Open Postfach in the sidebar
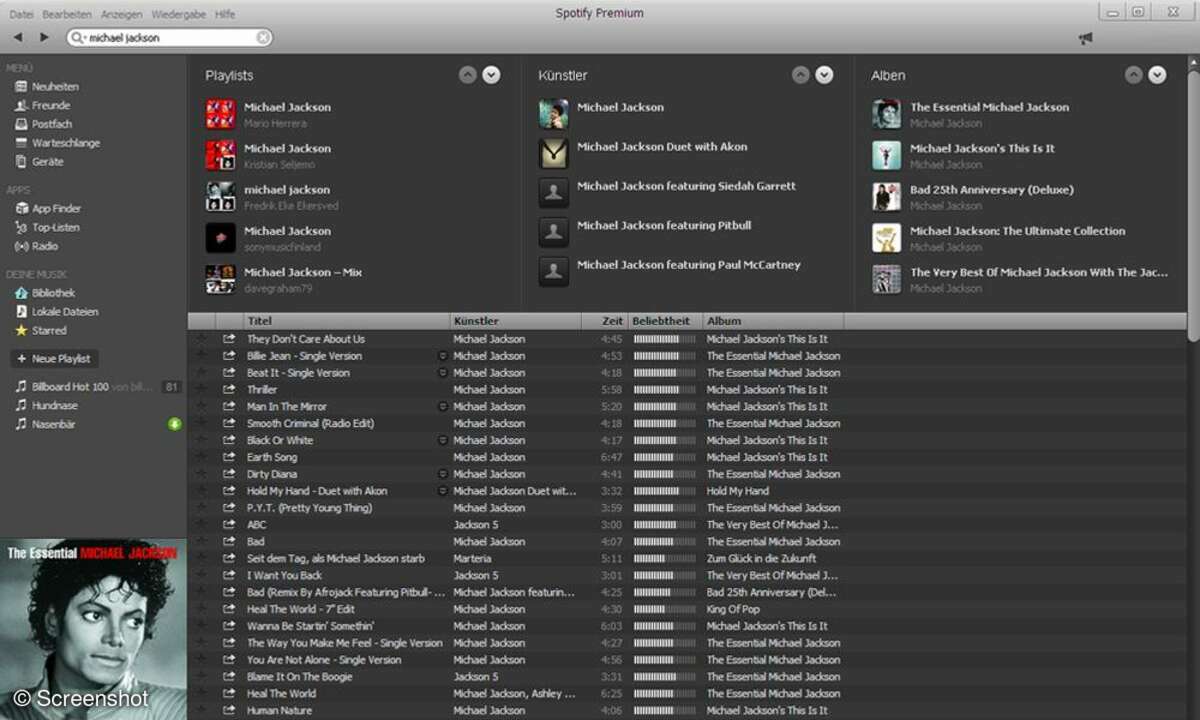 tap(52, 124)
